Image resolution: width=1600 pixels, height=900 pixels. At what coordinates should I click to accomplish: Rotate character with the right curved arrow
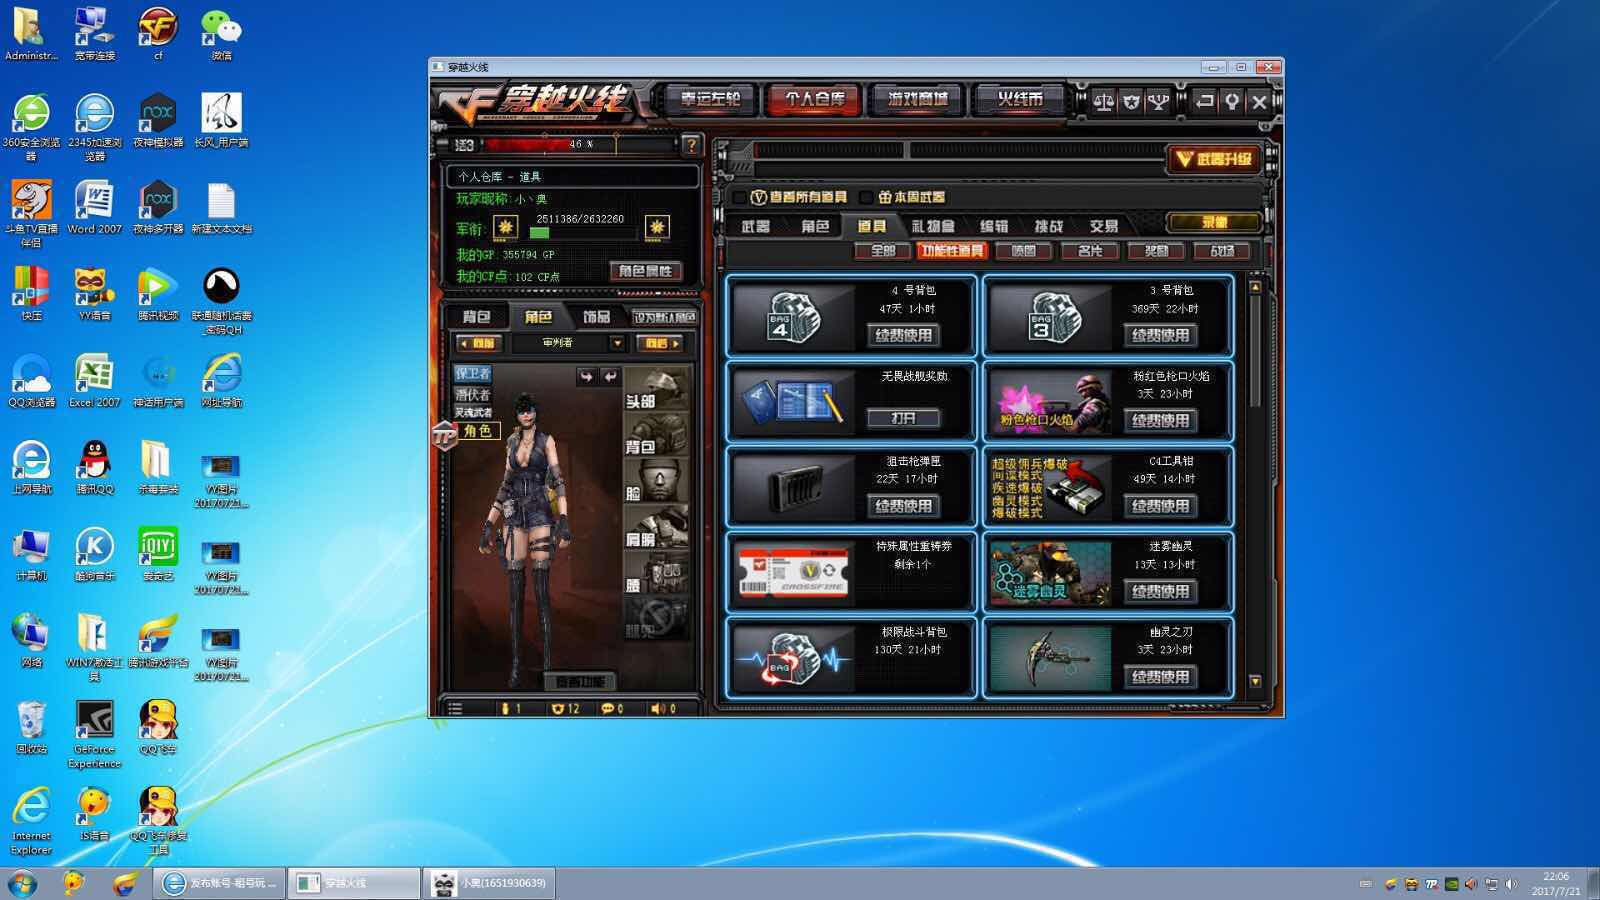click(x=609, y=376)
